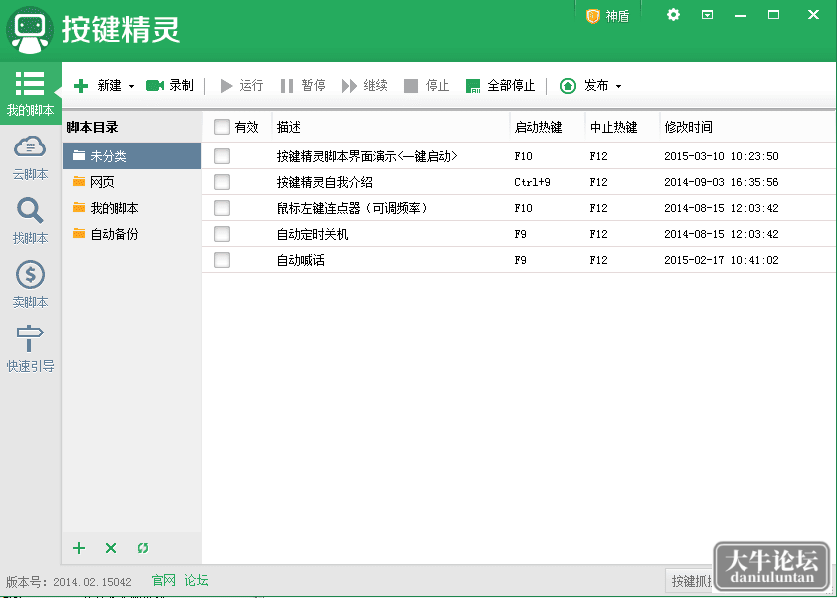This screenshot has height=598, width=837.
Task: Stop the script with 停止
Action: (427, 85)
